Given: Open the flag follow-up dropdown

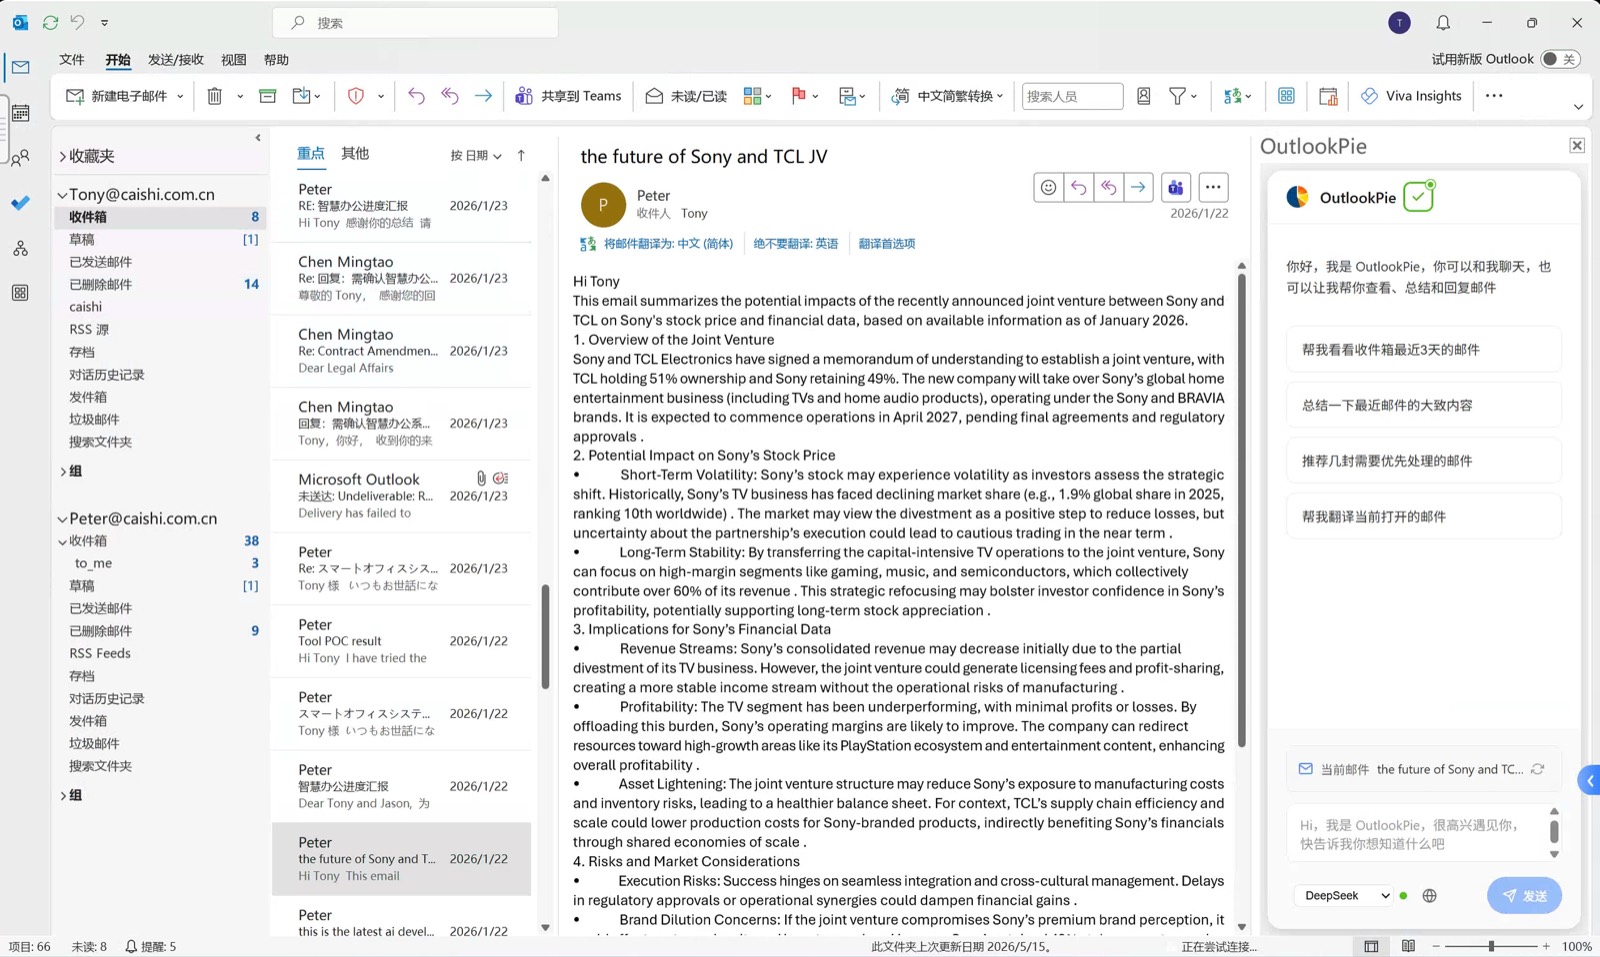Looking at the screenshot, I should [x=804, y=96].
